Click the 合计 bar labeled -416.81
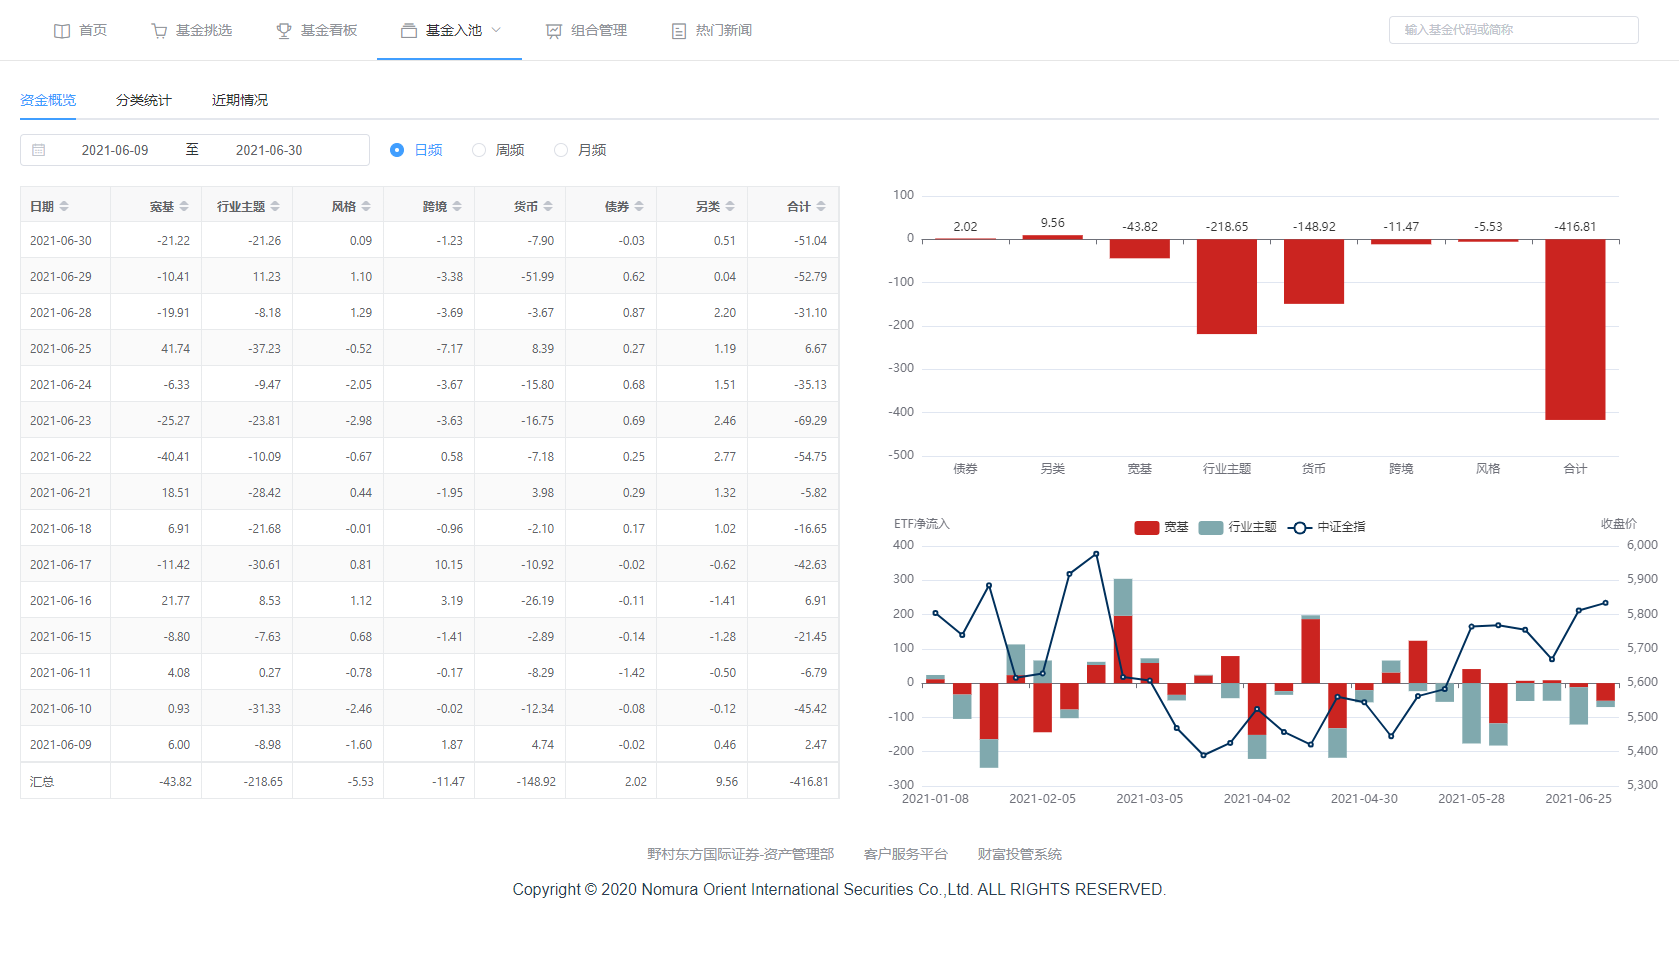The image size is (1679, 979). 1574,329
